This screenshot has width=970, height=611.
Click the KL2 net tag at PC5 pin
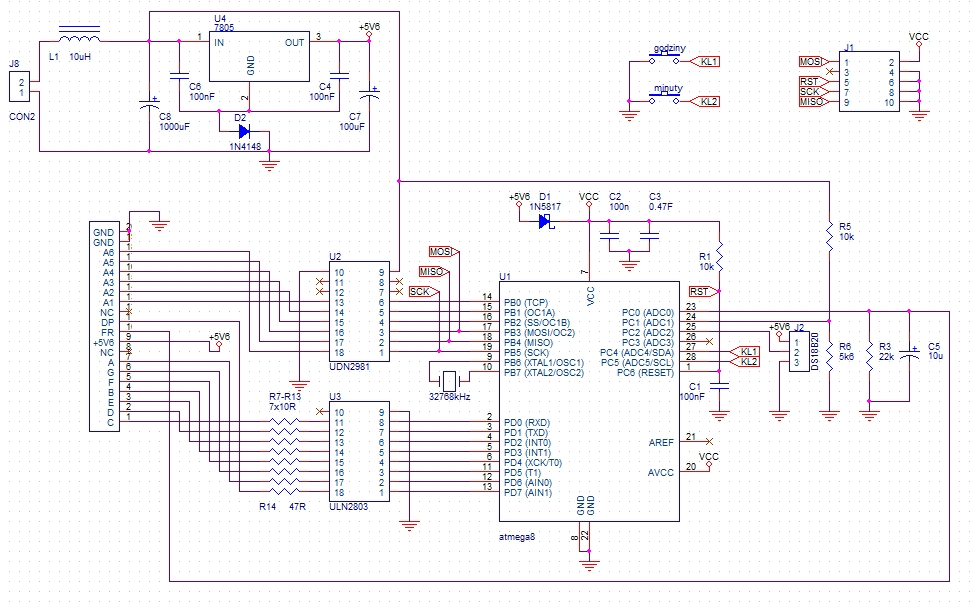point(745,361)
